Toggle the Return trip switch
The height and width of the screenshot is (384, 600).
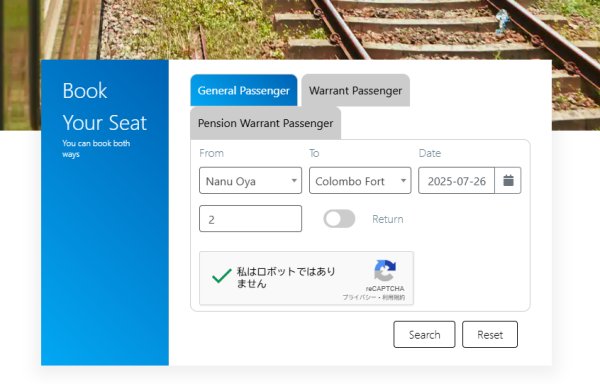(339, 219)
